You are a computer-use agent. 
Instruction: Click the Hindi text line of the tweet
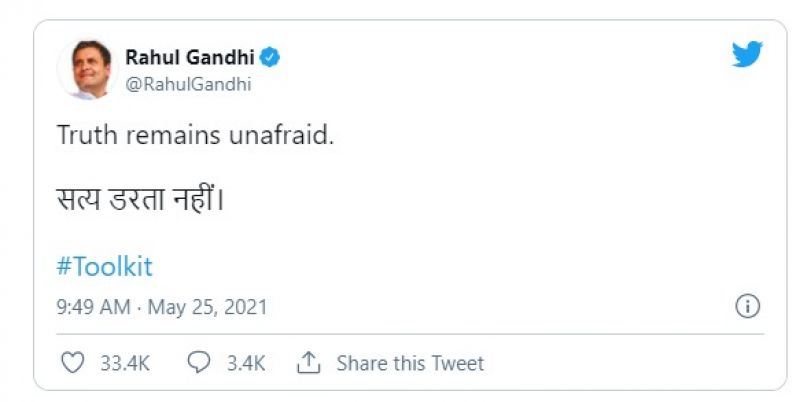pos(141,201)
